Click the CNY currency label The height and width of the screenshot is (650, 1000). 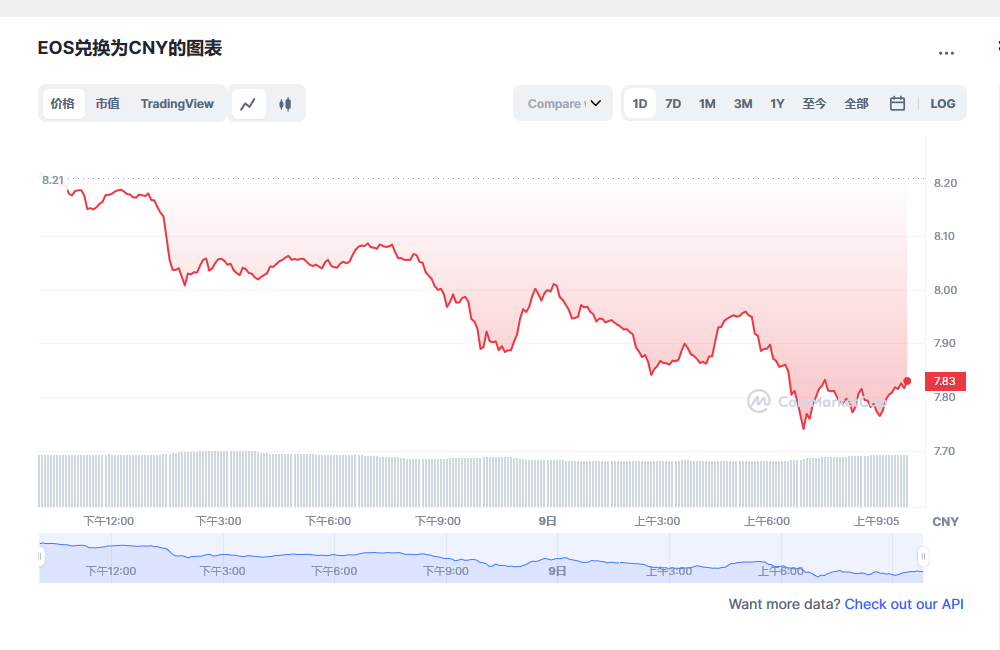944,521
